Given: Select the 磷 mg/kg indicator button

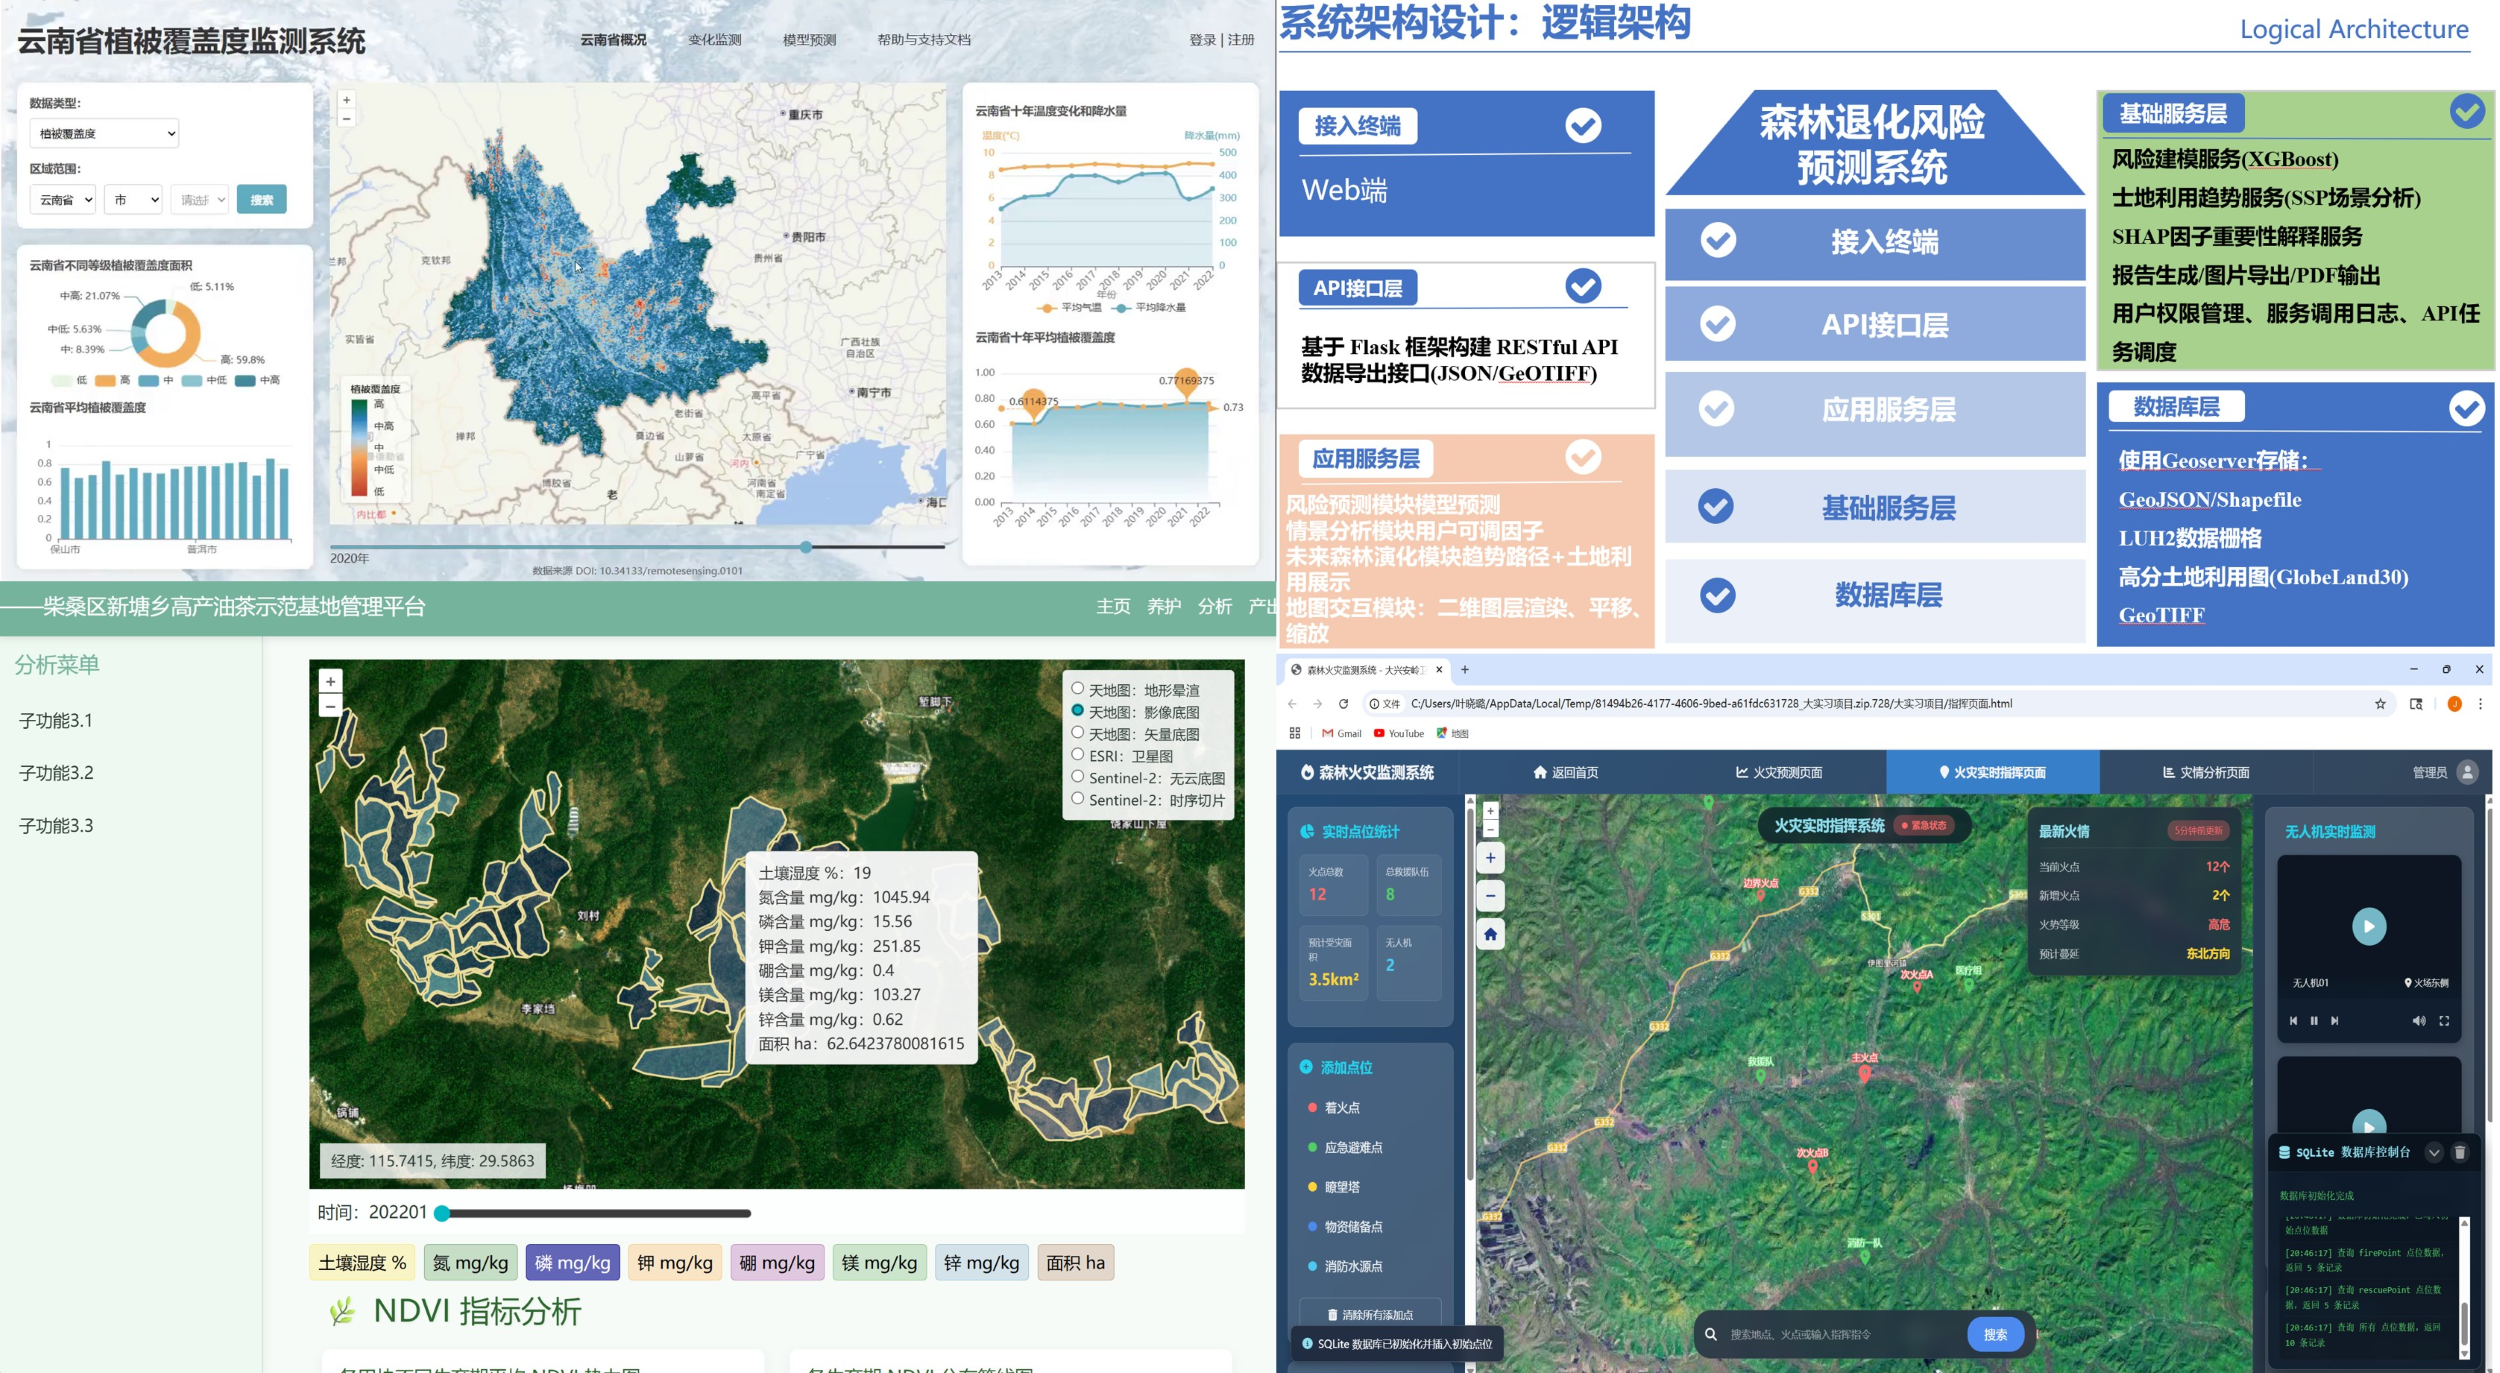Looking at the screenshot, I should pyautogui.click(x=572, y=1263).
